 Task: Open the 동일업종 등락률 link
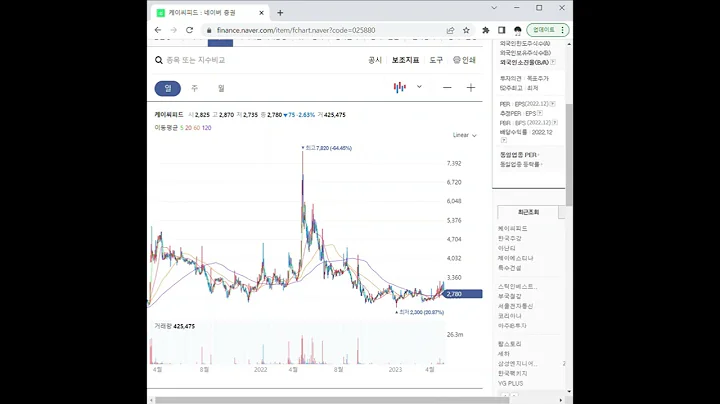[521, 164]
